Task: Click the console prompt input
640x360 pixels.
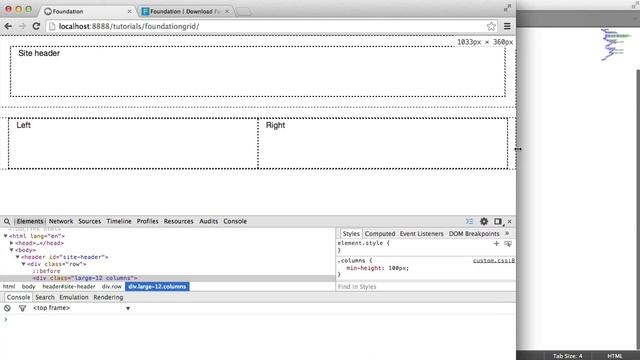Action: coord(260,319)
